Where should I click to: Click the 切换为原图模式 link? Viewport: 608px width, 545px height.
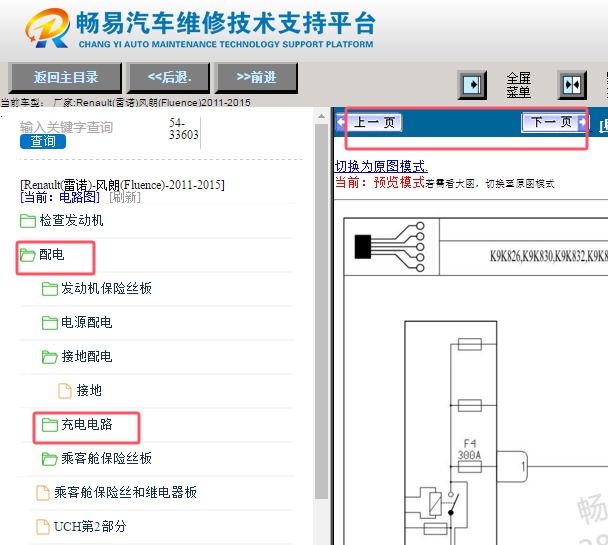coord(381,166)
